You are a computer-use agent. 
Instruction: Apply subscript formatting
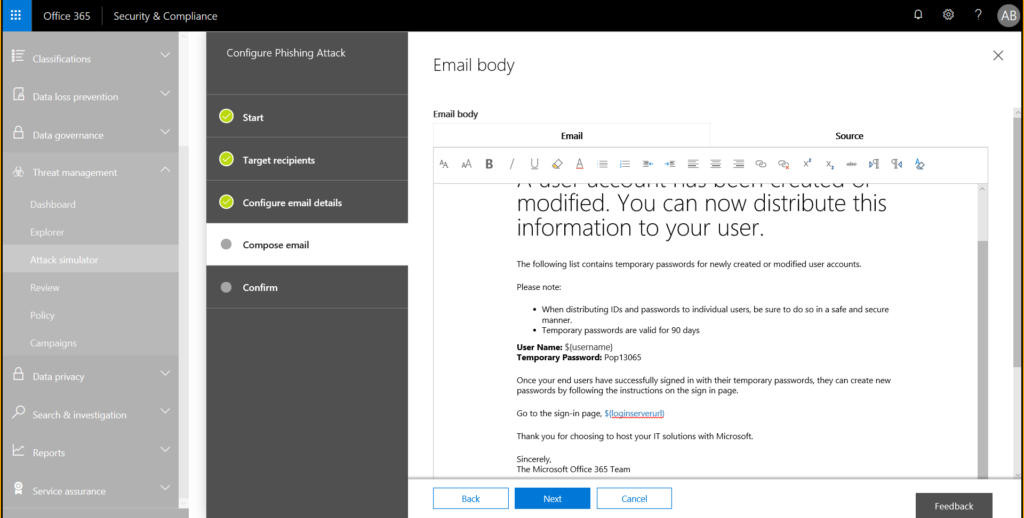(829, 165)
